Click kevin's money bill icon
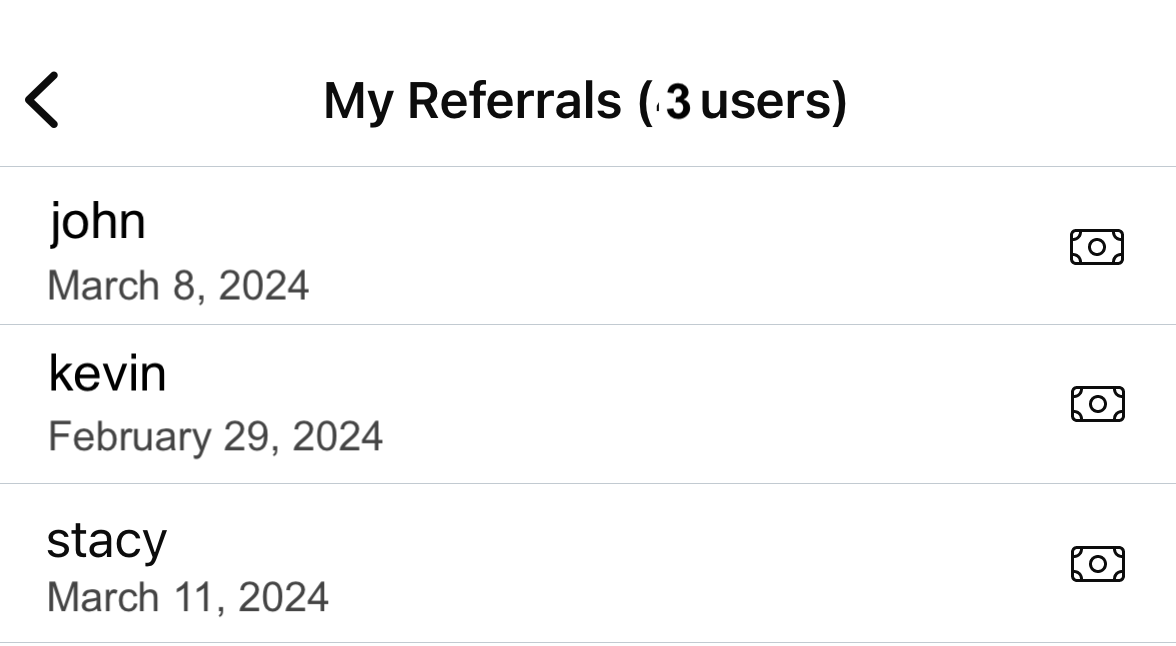Viewport: 1176px width, 646px height. click(x=1097, y=404)
